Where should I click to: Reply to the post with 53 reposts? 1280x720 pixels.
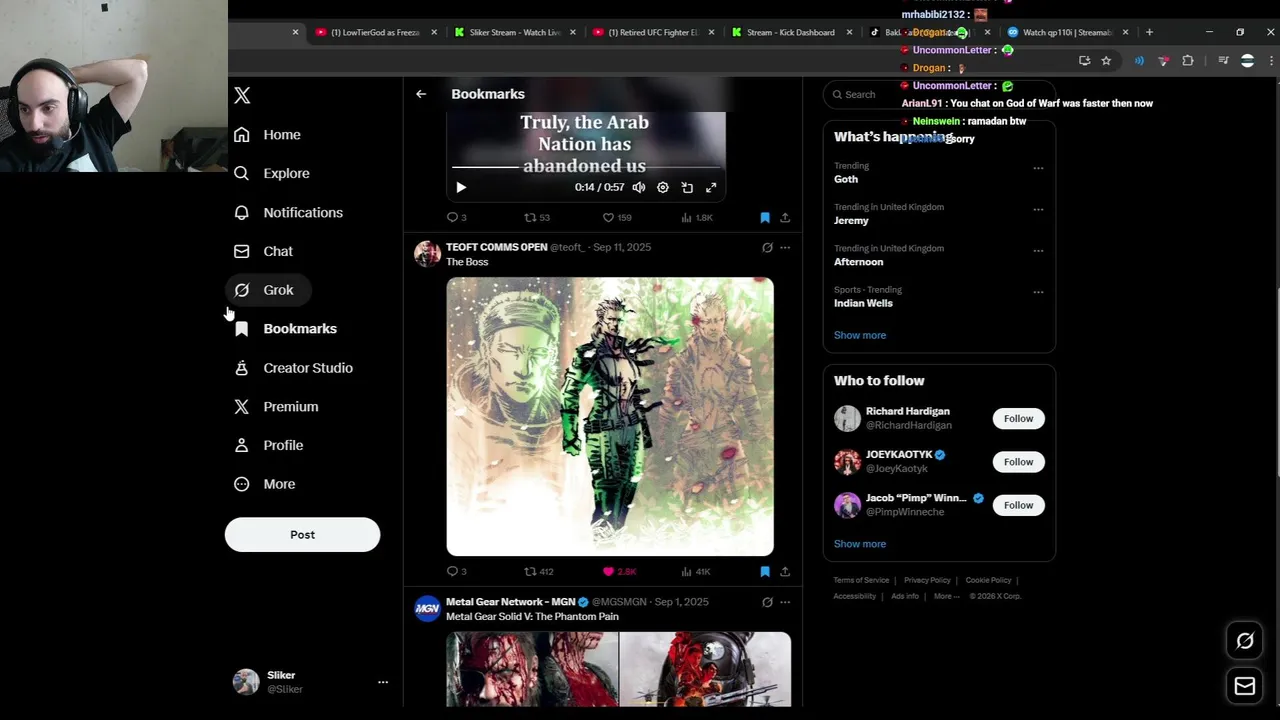[x=456, y=217]
